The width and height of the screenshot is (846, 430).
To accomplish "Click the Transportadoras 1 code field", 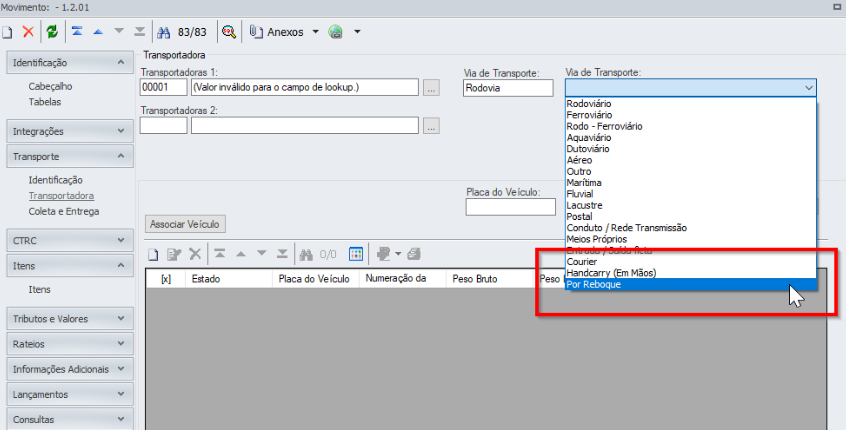I will [163, 87].
